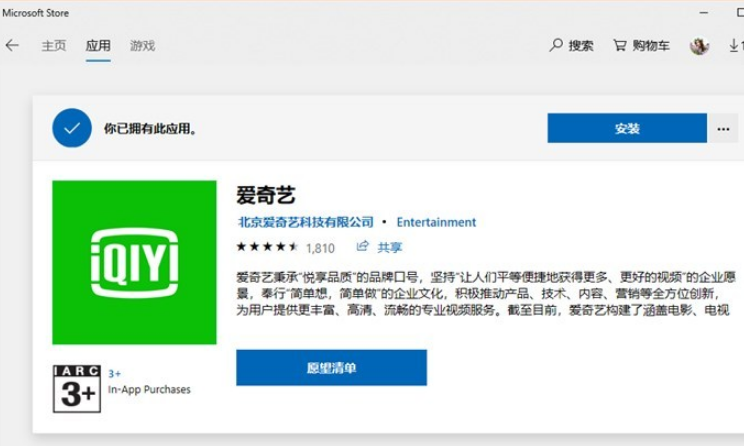Screen dimensions: 744x446
Task: Click the 爱奇艺 app title
Action: coord(266,195)
